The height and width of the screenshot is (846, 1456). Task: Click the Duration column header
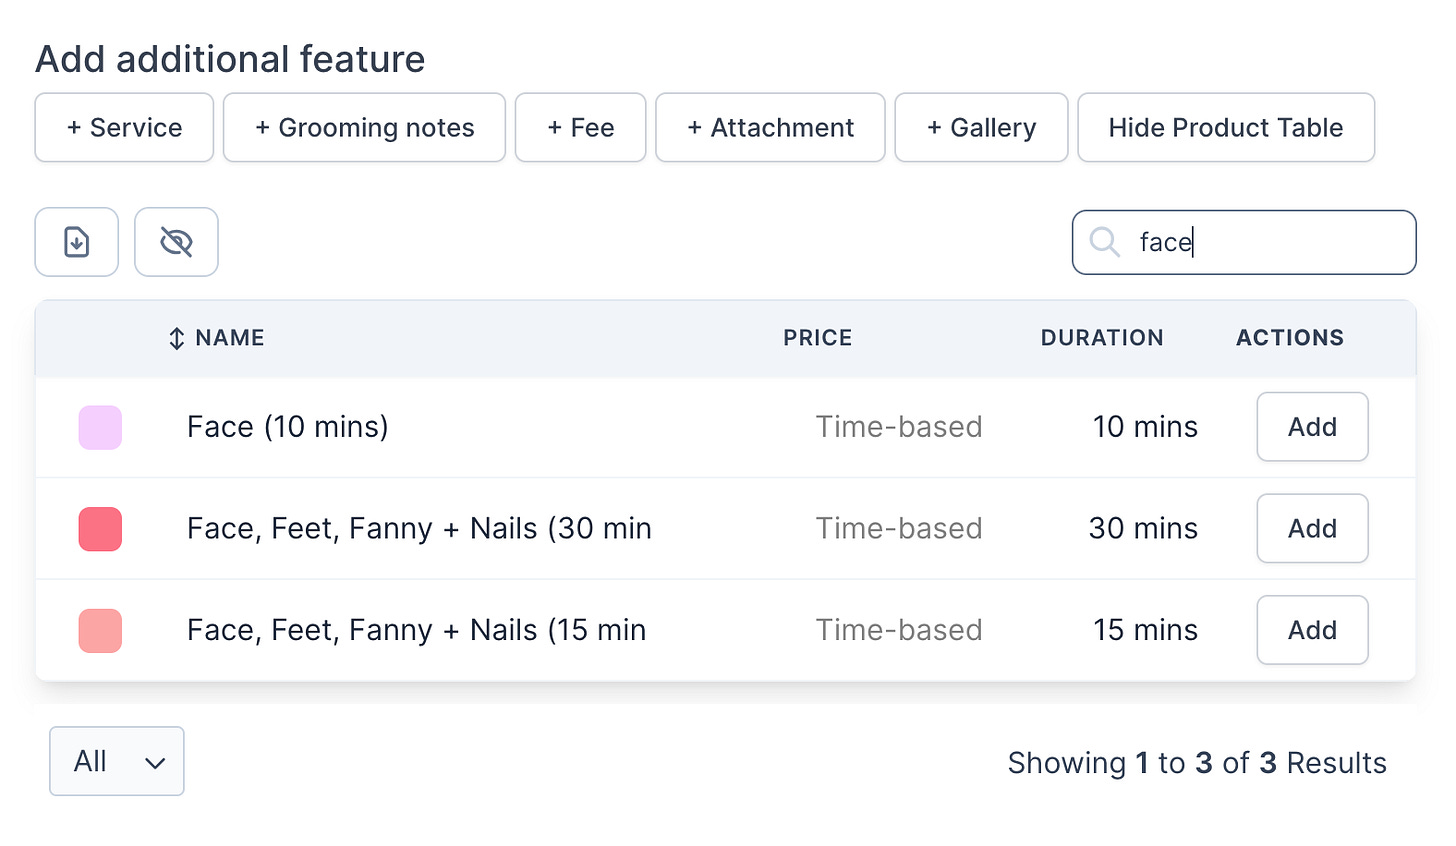click(1102, 338)
